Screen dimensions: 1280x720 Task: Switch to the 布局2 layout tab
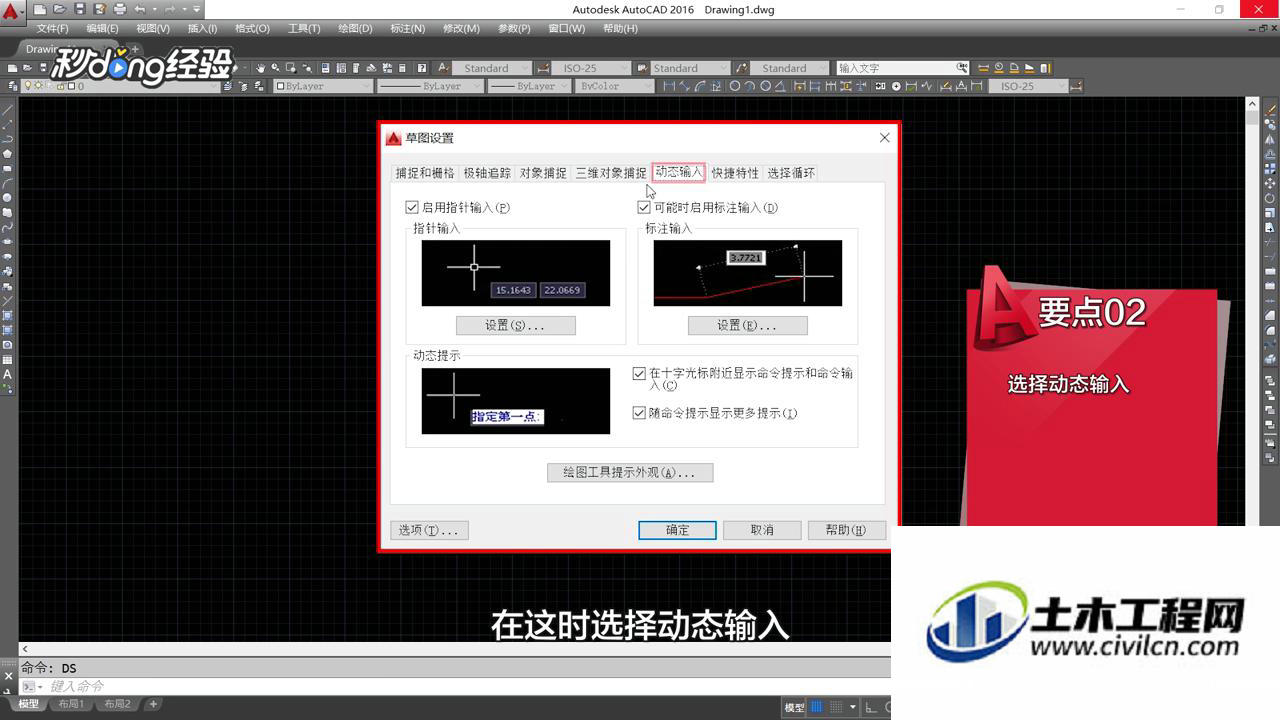click(117, 704)
